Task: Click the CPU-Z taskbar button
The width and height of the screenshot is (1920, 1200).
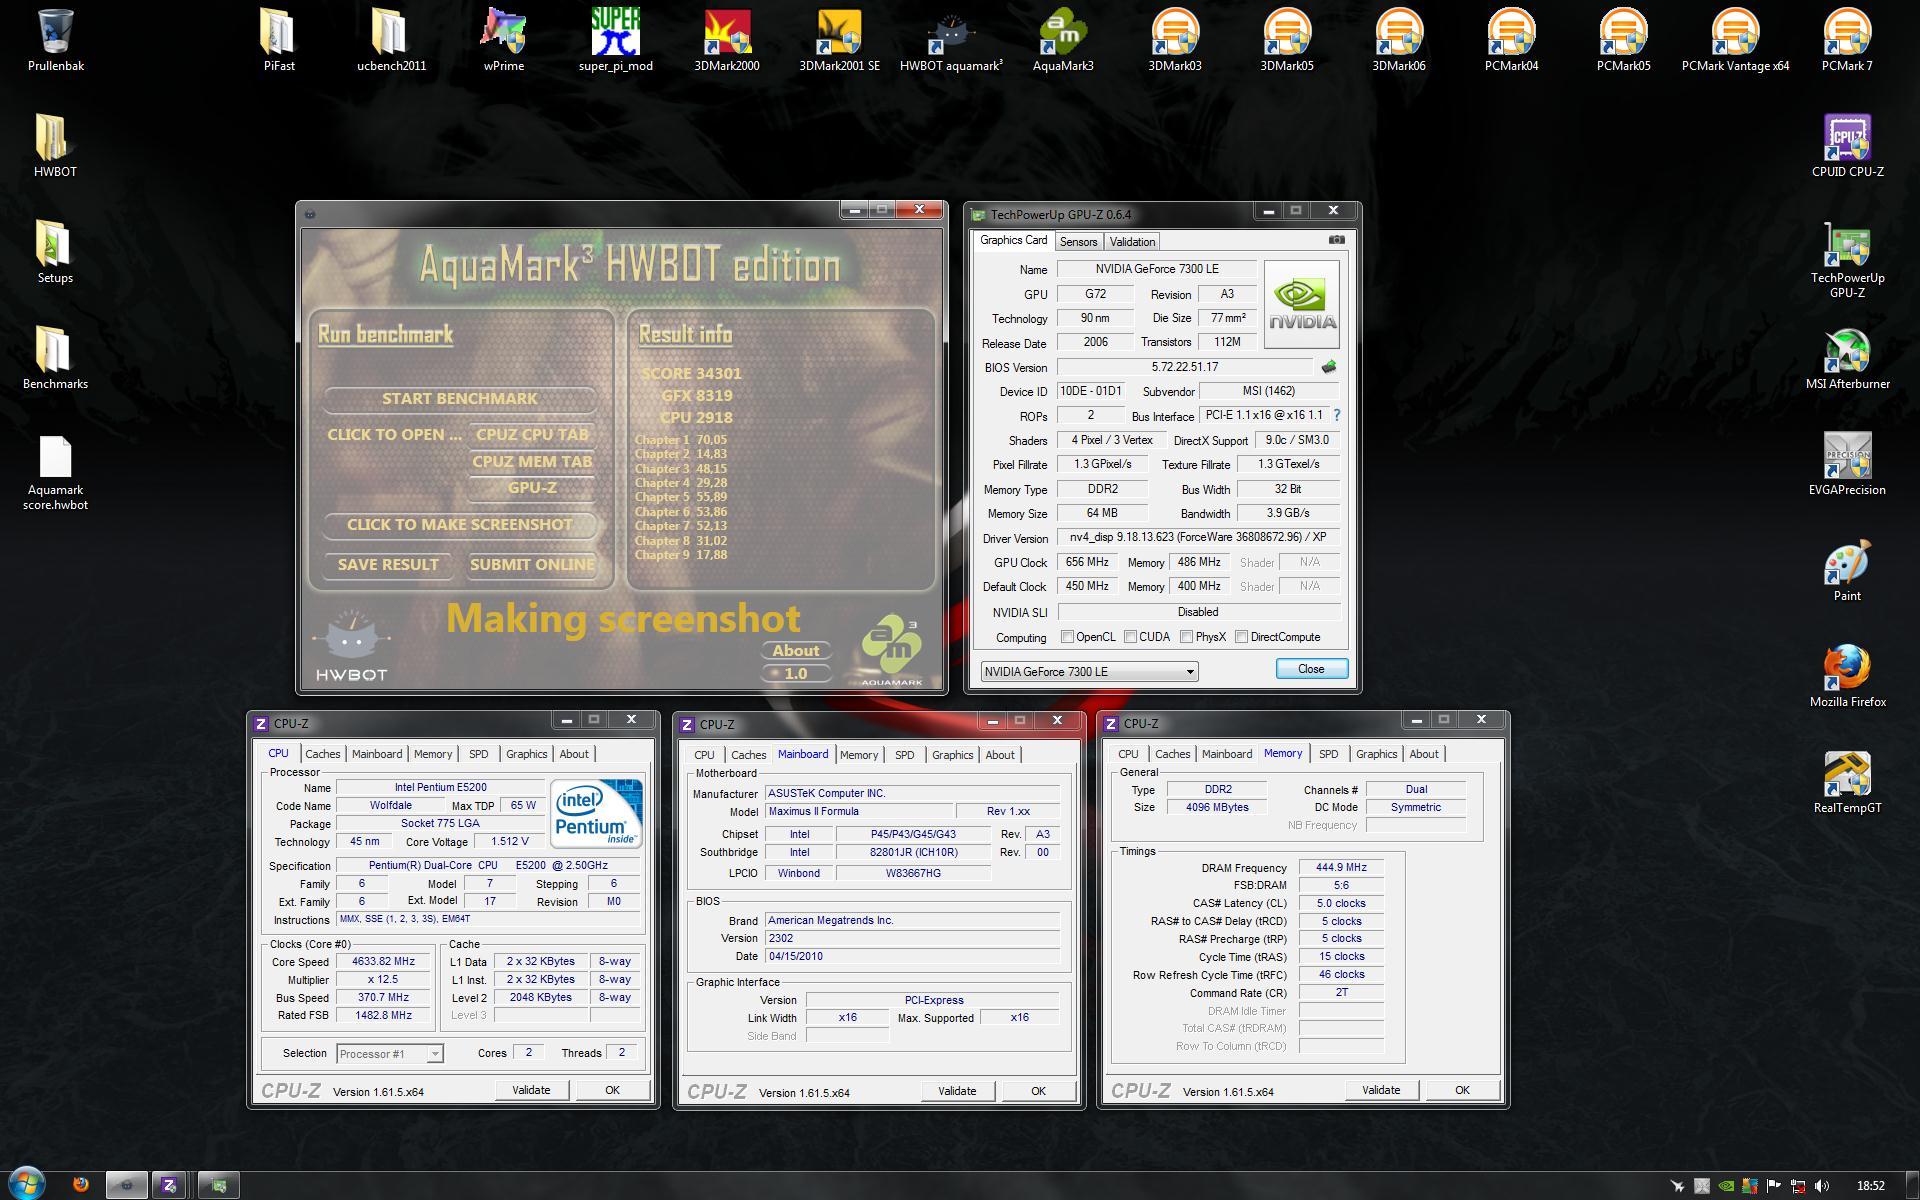Action: [x=169, y=1186]
